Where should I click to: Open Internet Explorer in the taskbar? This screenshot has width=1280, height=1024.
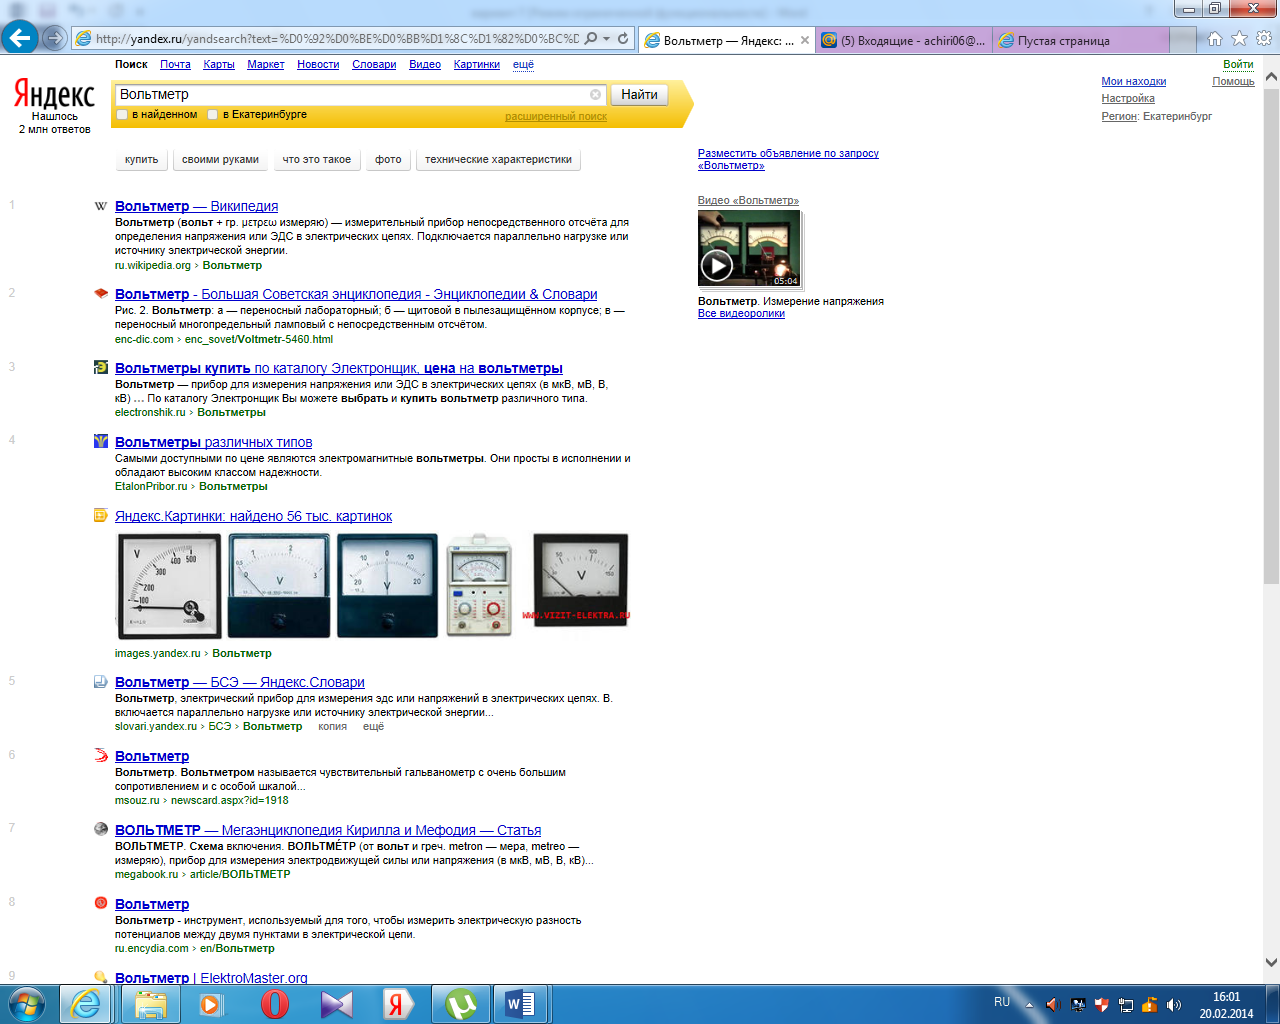coord(86,1004)
